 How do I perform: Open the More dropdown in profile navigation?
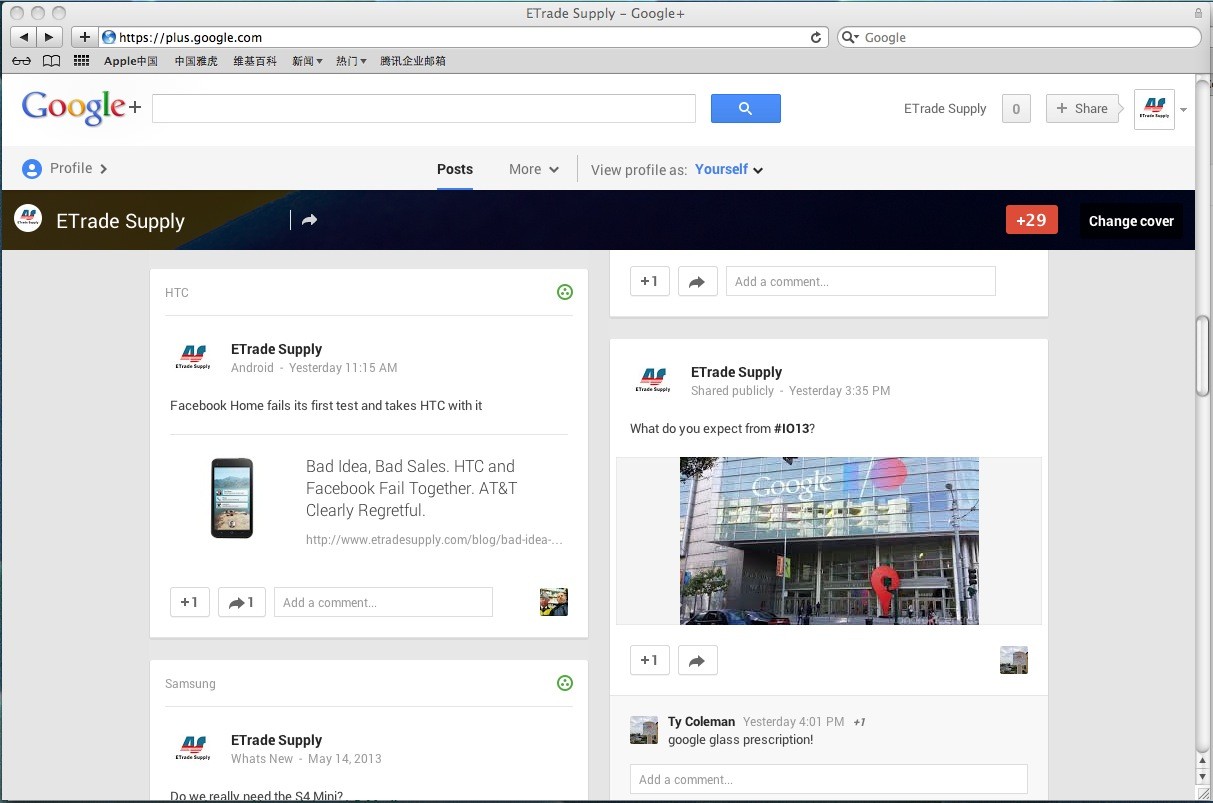[x=534, y=170]
